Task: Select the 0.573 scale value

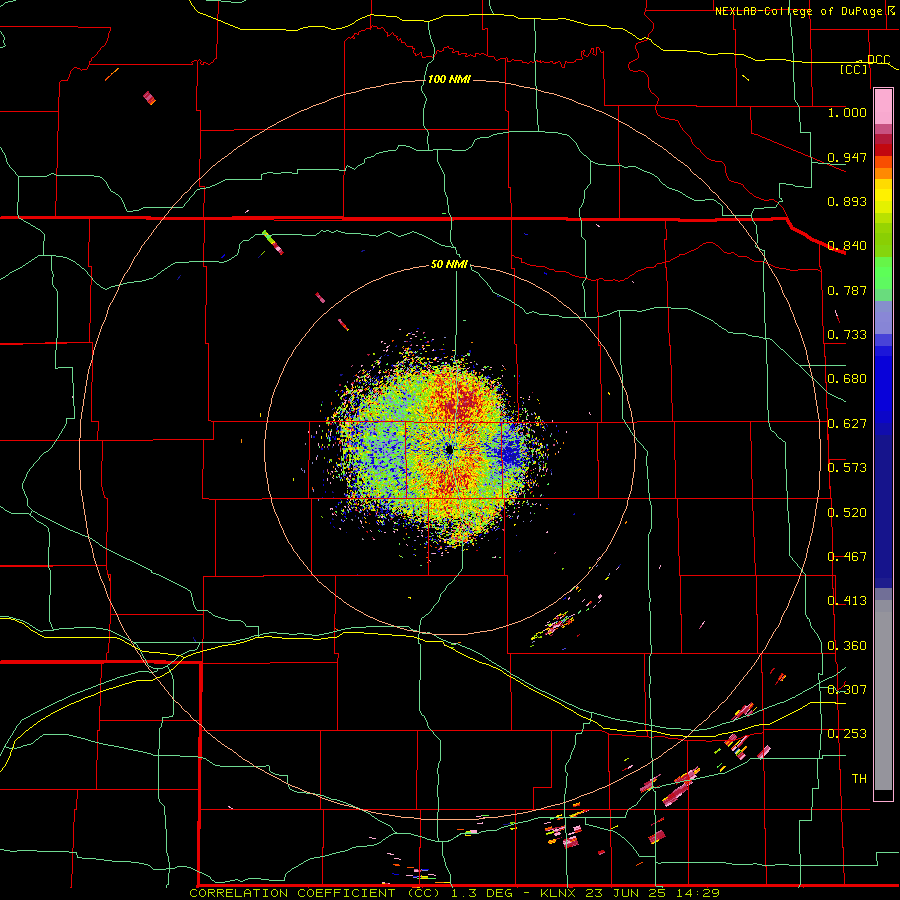Action: pyautogui.click(x=847, y=468)
